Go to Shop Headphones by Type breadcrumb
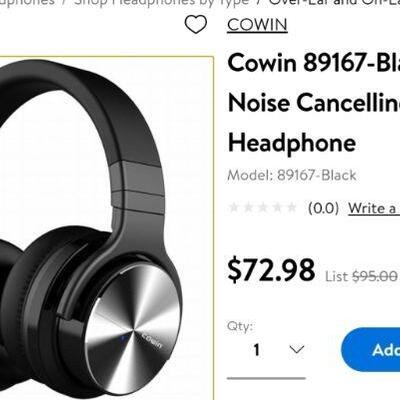The width and height of the screenshot is (400, 400). tap(161, 3)
